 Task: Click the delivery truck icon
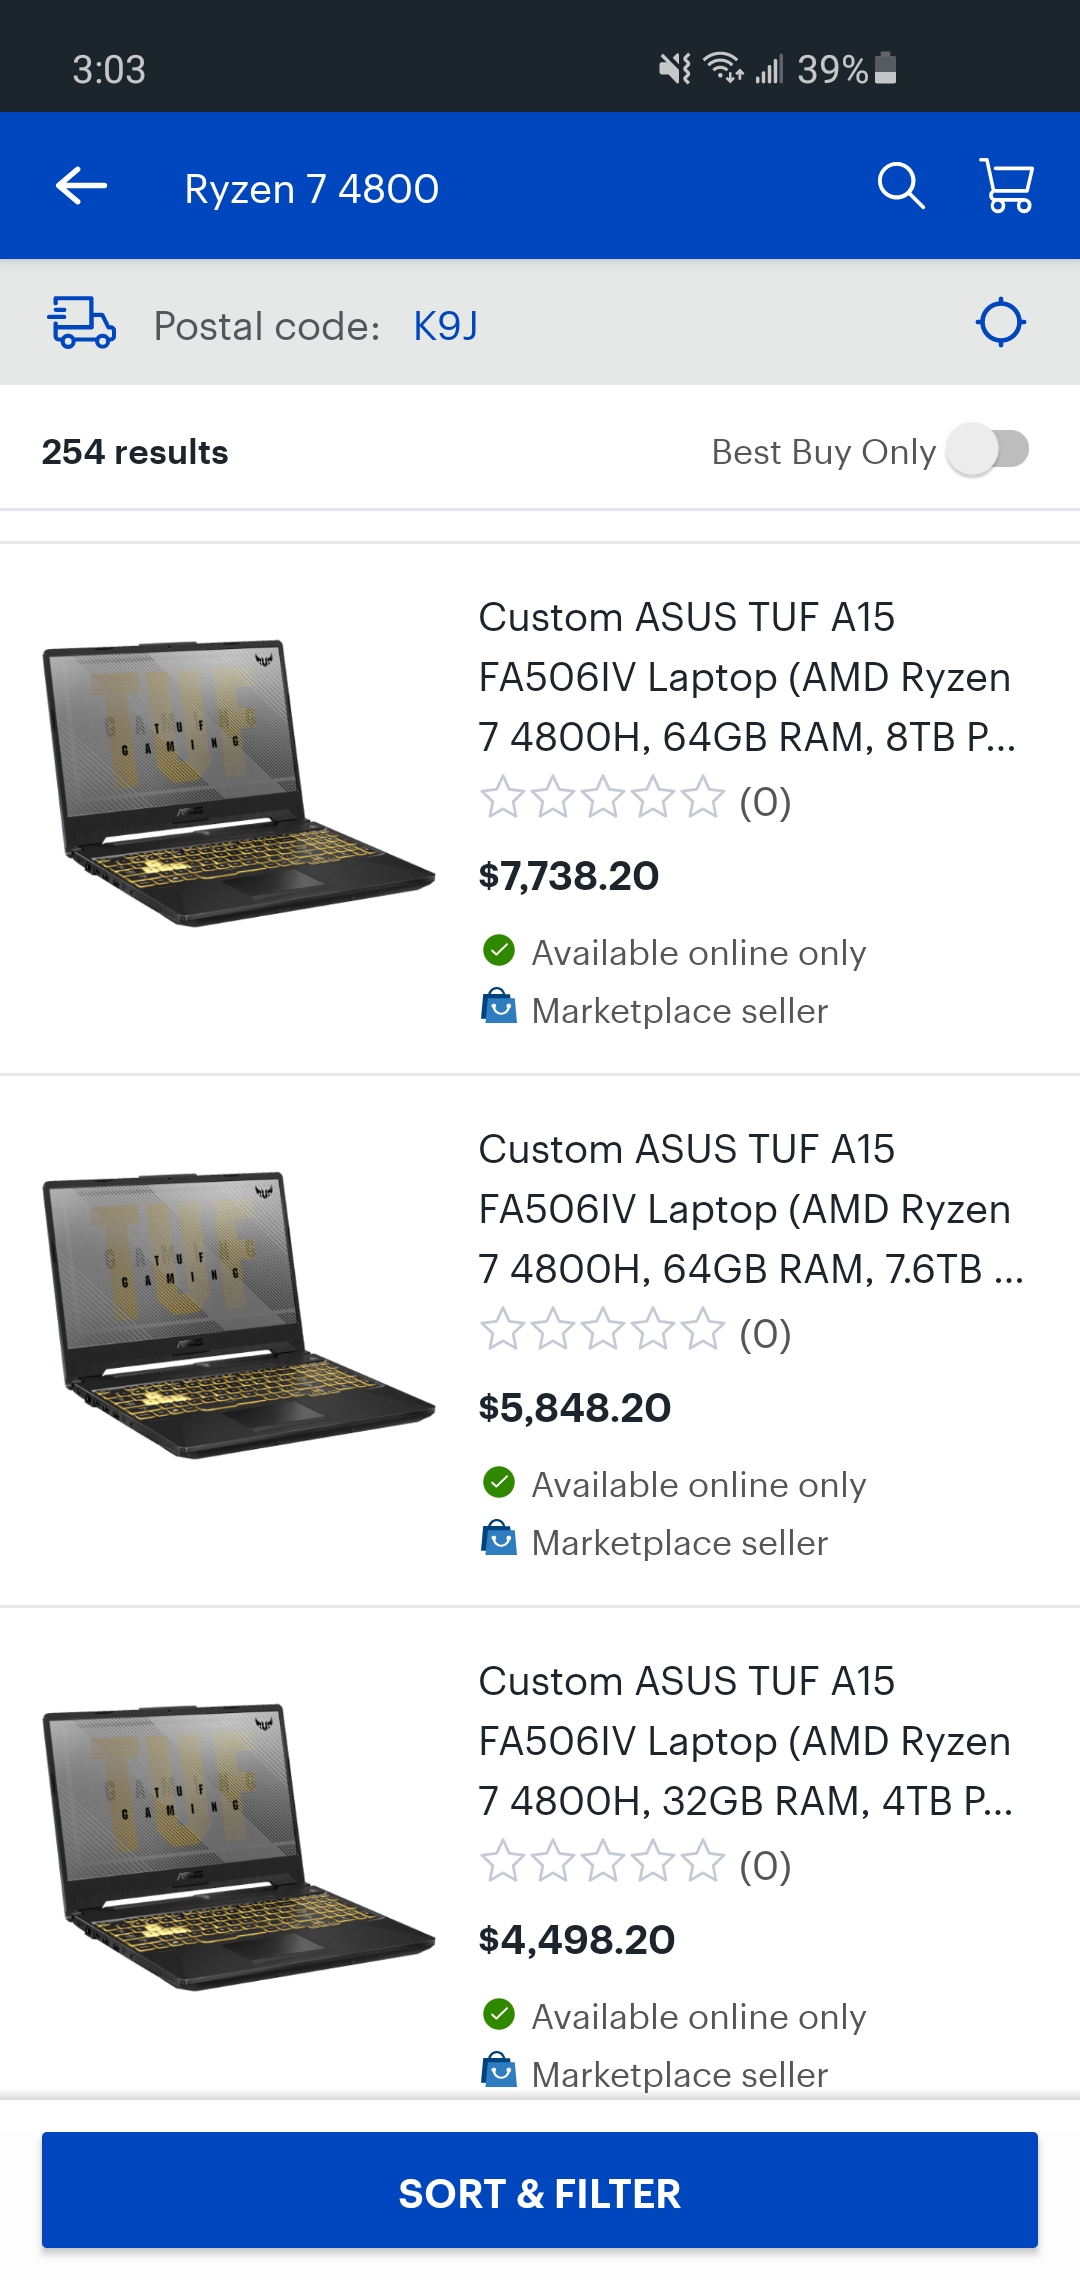(x=82, y=323)
